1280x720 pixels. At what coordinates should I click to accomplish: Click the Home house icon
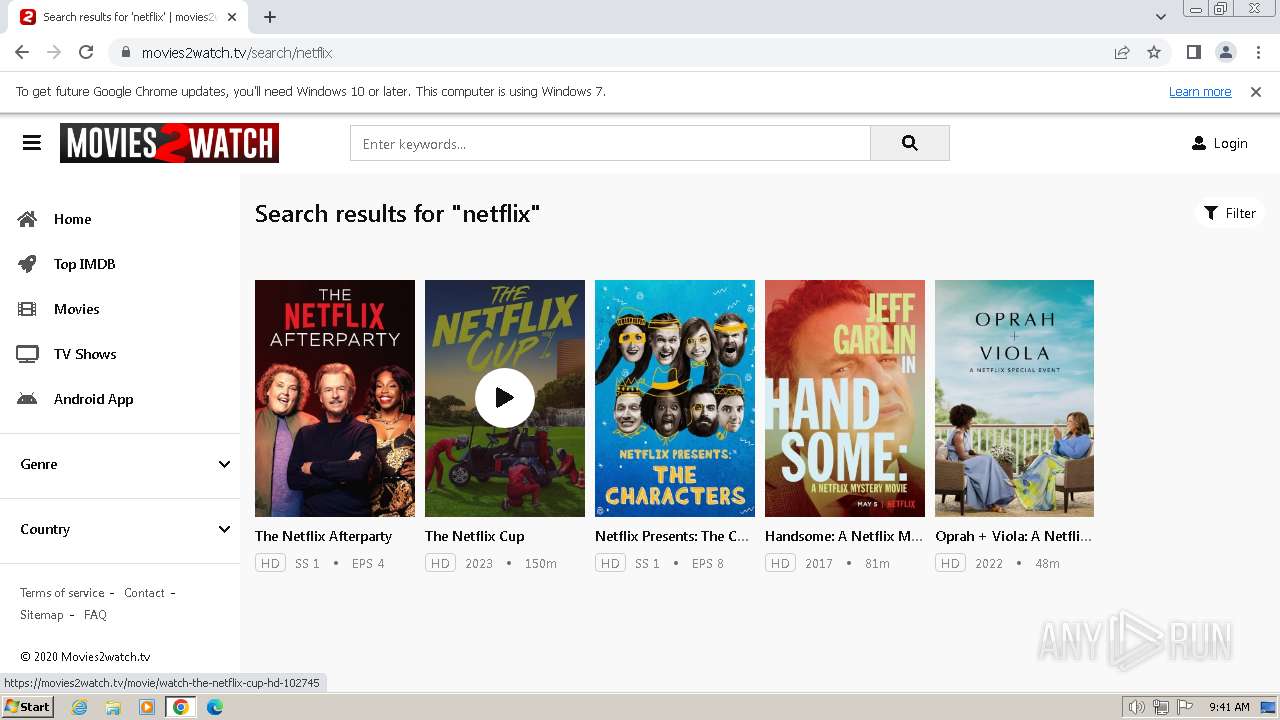(x=27, y=219)
